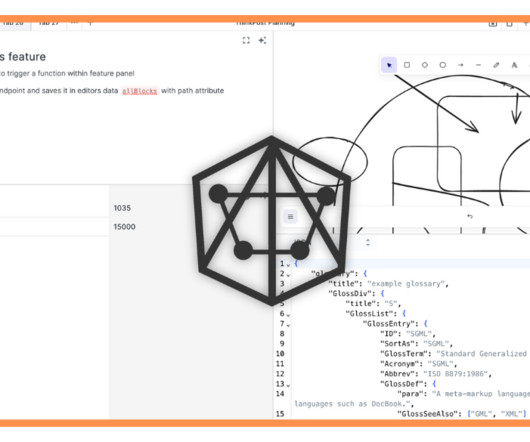
Task: Click the "SortAs" key on line 9
Action: [399, 344]
